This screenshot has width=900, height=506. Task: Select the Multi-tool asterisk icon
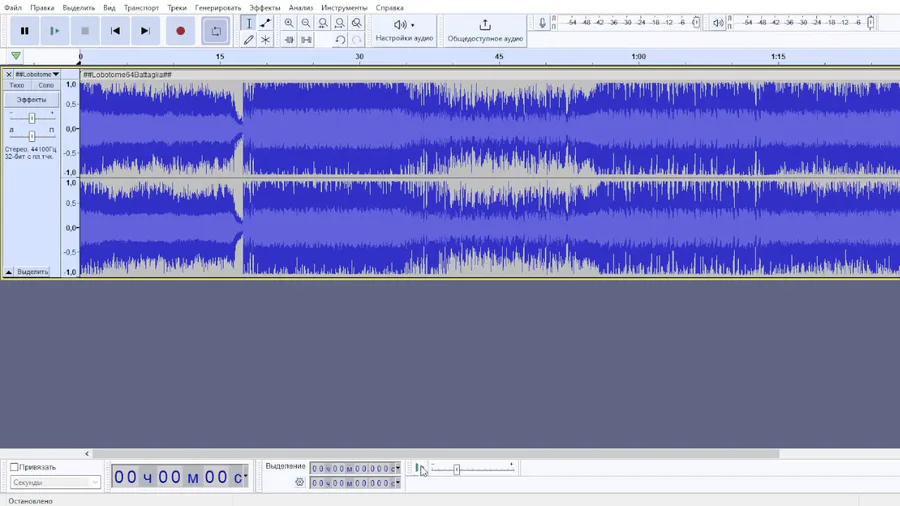tap(265, 40)
